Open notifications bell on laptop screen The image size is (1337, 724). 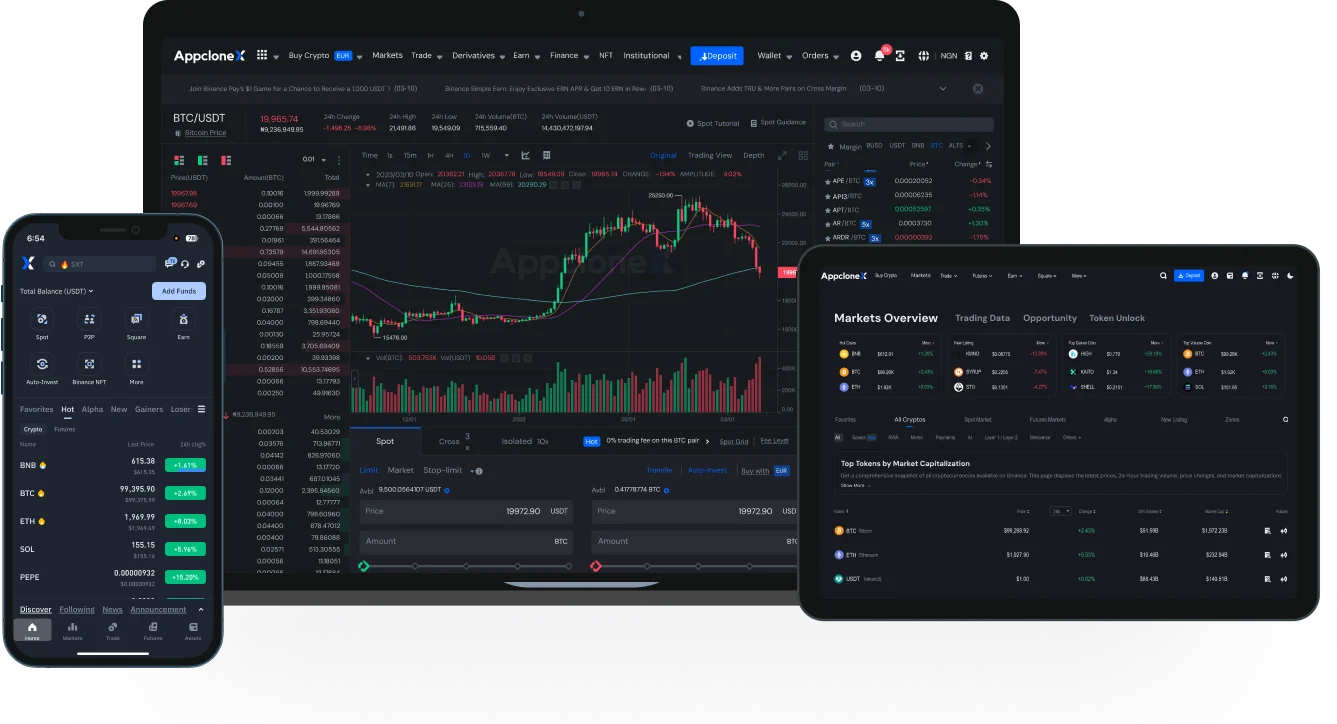click(880, 56)
